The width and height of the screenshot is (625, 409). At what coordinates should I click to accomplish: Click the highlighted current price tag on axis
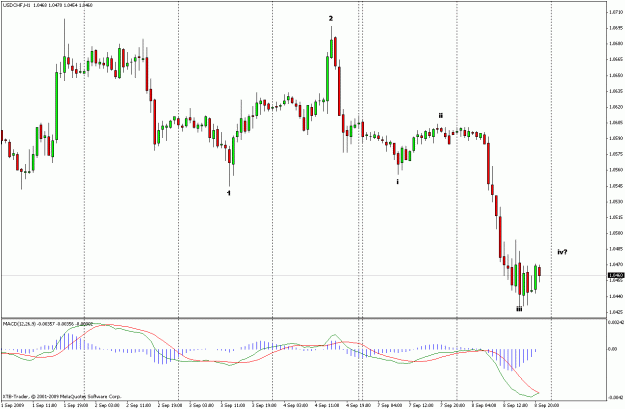tap(615, 275)
